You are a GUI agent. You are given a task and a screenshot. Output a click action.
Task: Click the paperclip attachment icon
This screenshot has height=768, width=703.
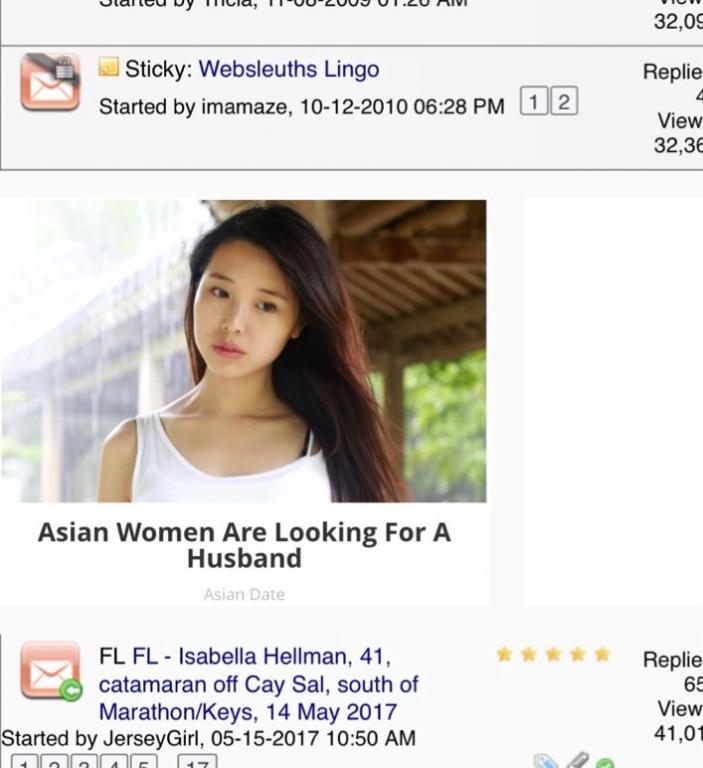578,761
